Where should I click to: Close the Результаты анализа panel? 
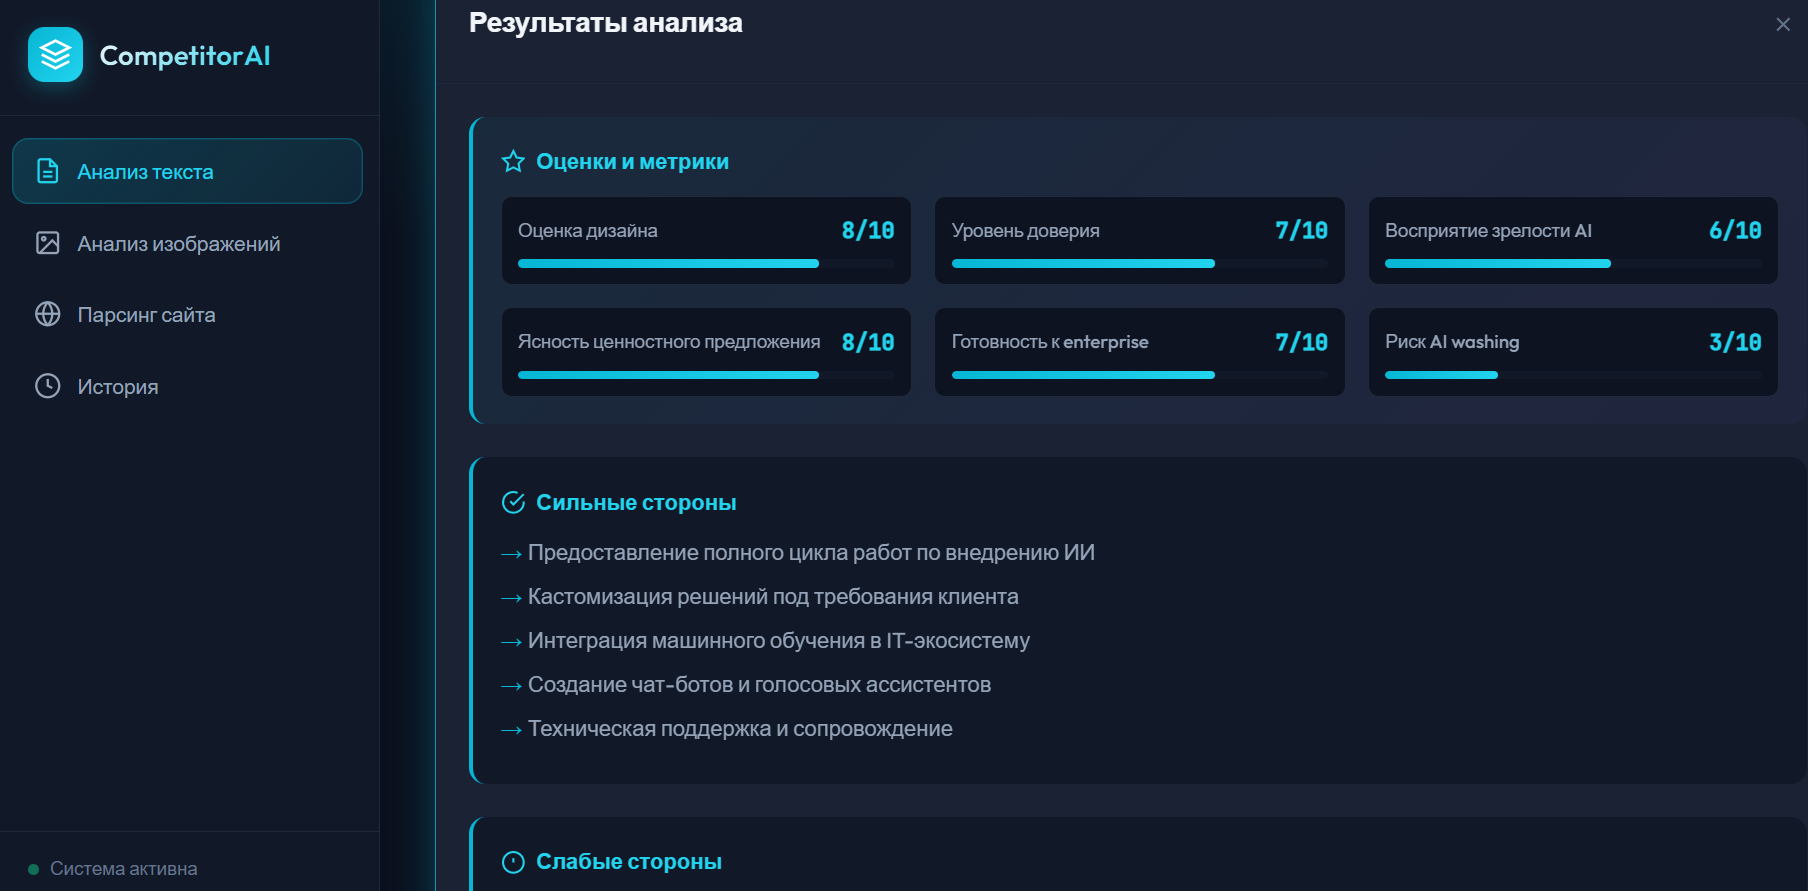coord(1783,24)
